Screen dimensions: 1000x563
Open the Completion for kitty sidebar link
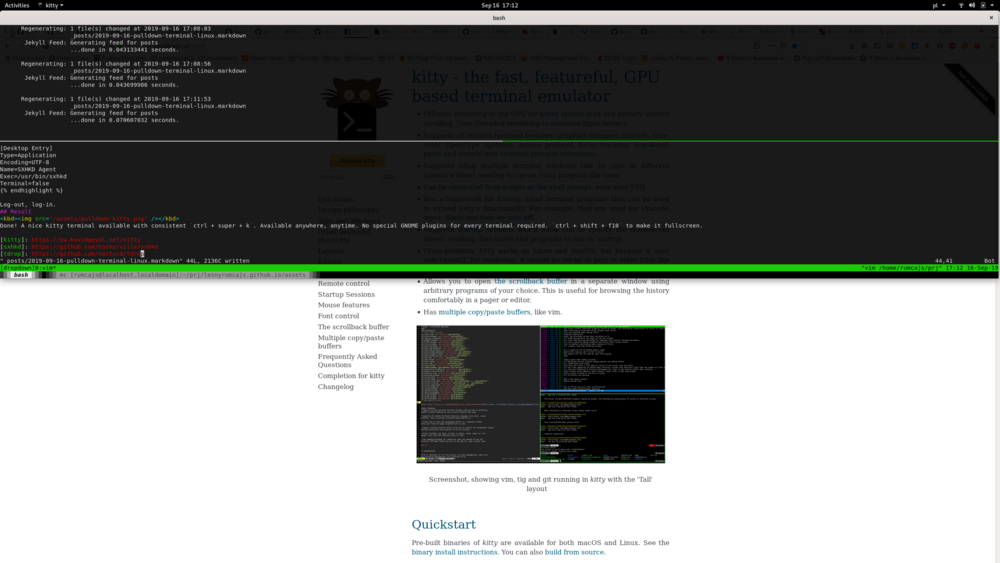[x=351, y=376]
